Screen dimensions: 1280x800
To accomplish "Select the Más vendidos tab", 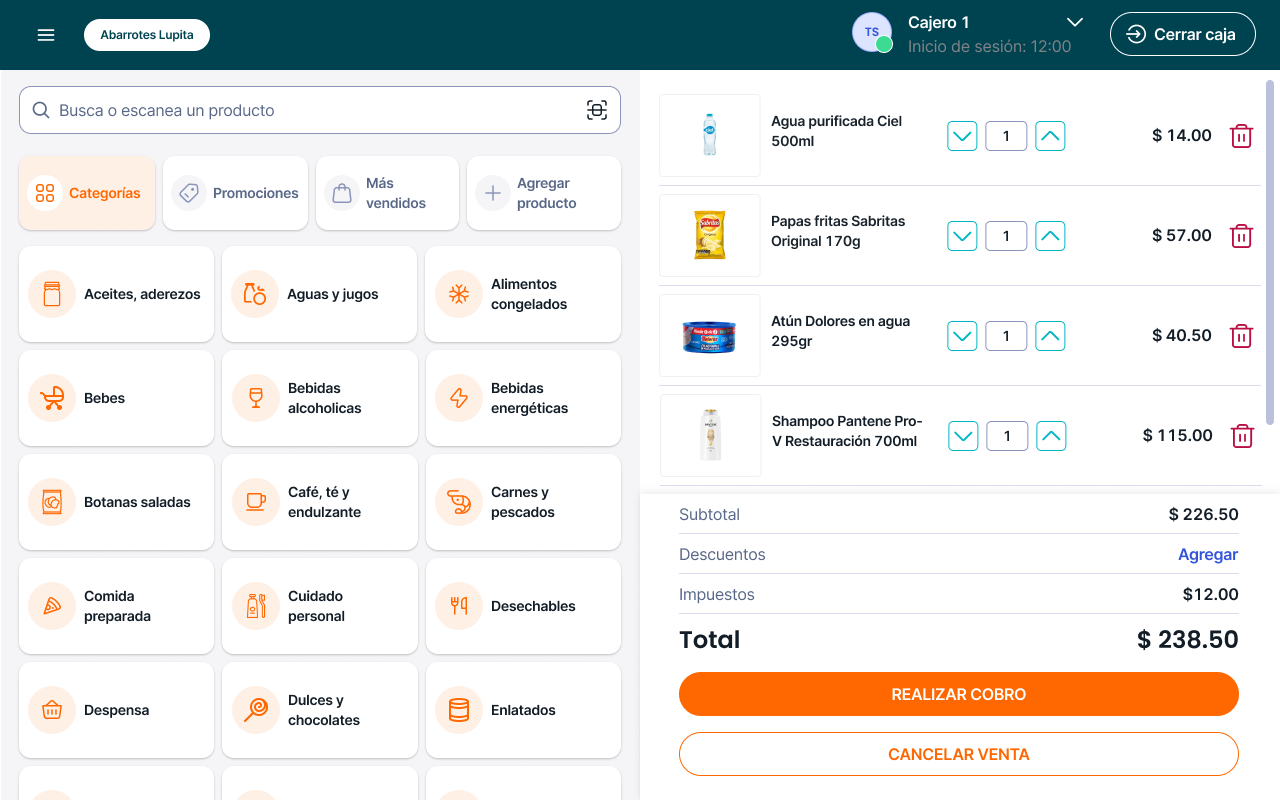I will pos(387,193).
